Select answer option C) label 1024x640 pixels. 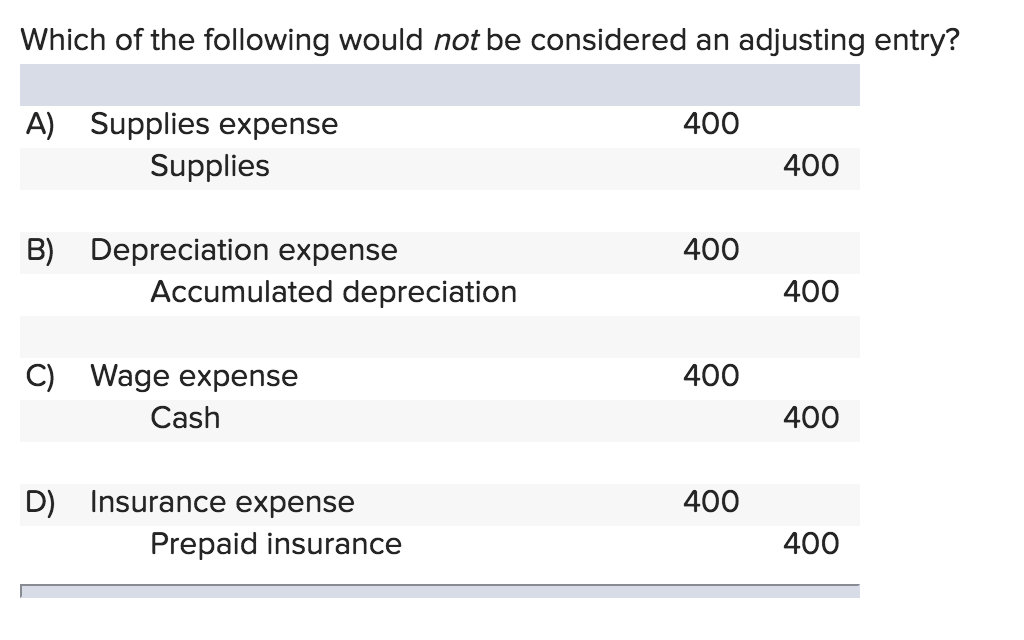[40, 376]
